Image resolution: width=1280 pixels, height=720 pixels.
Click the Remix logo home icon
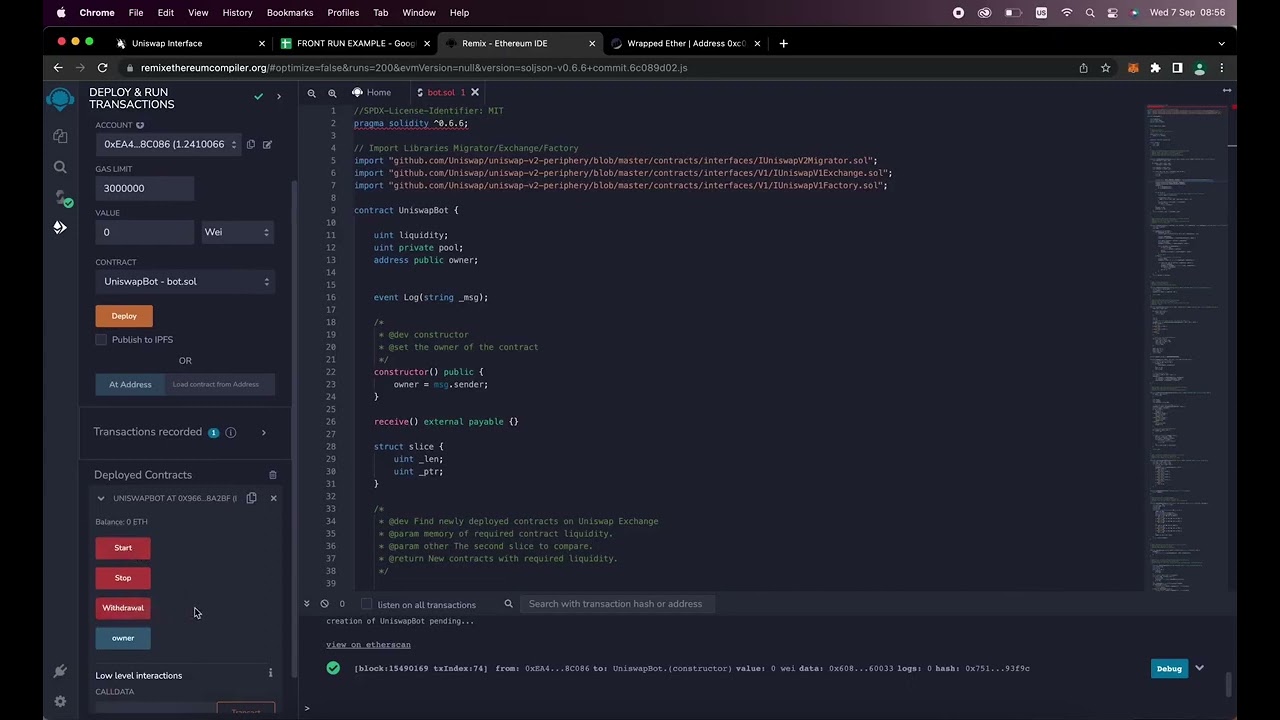pyautogui.click(x=60, y=99)
